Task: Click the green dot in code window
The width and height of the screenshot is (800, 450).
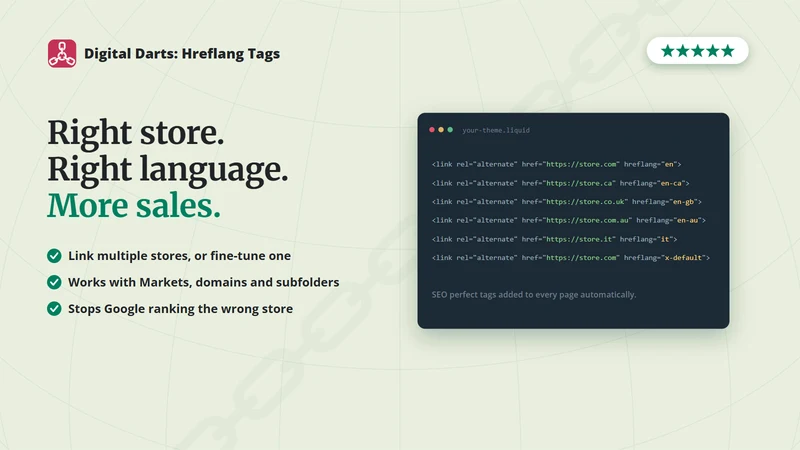Action: tap(450, 130)
